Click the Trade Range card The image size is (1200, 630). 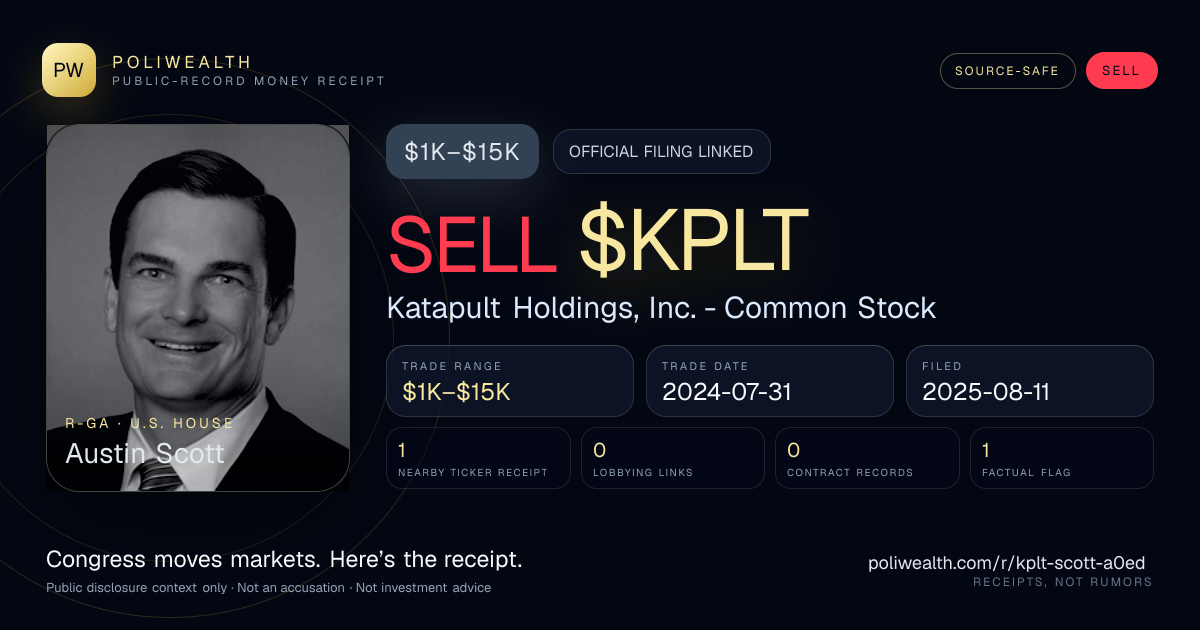[510, 381]
